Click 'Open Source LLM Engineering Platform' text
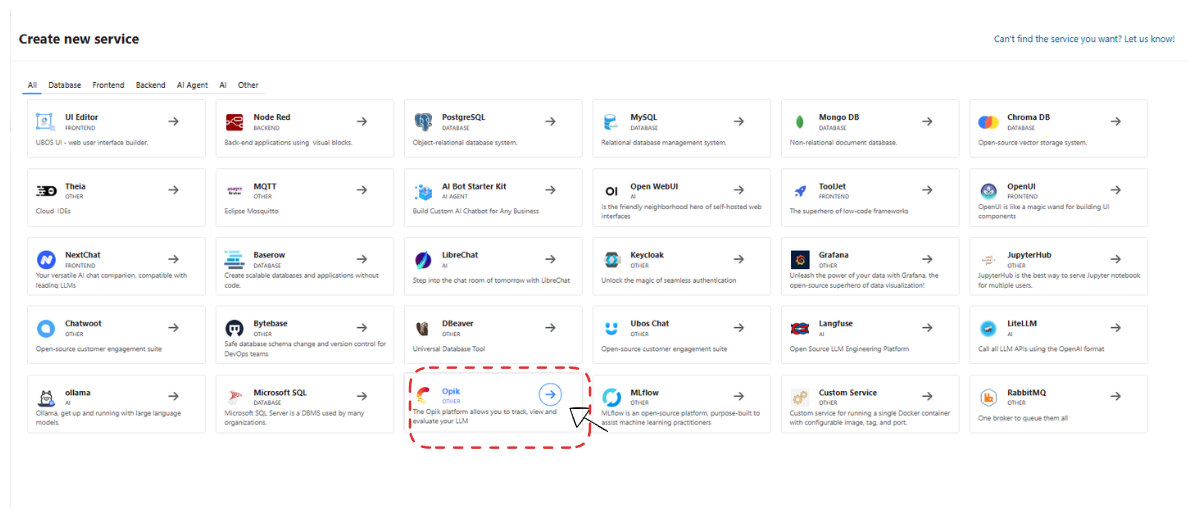The image size is (1199, 518). [x=849, y=349]
